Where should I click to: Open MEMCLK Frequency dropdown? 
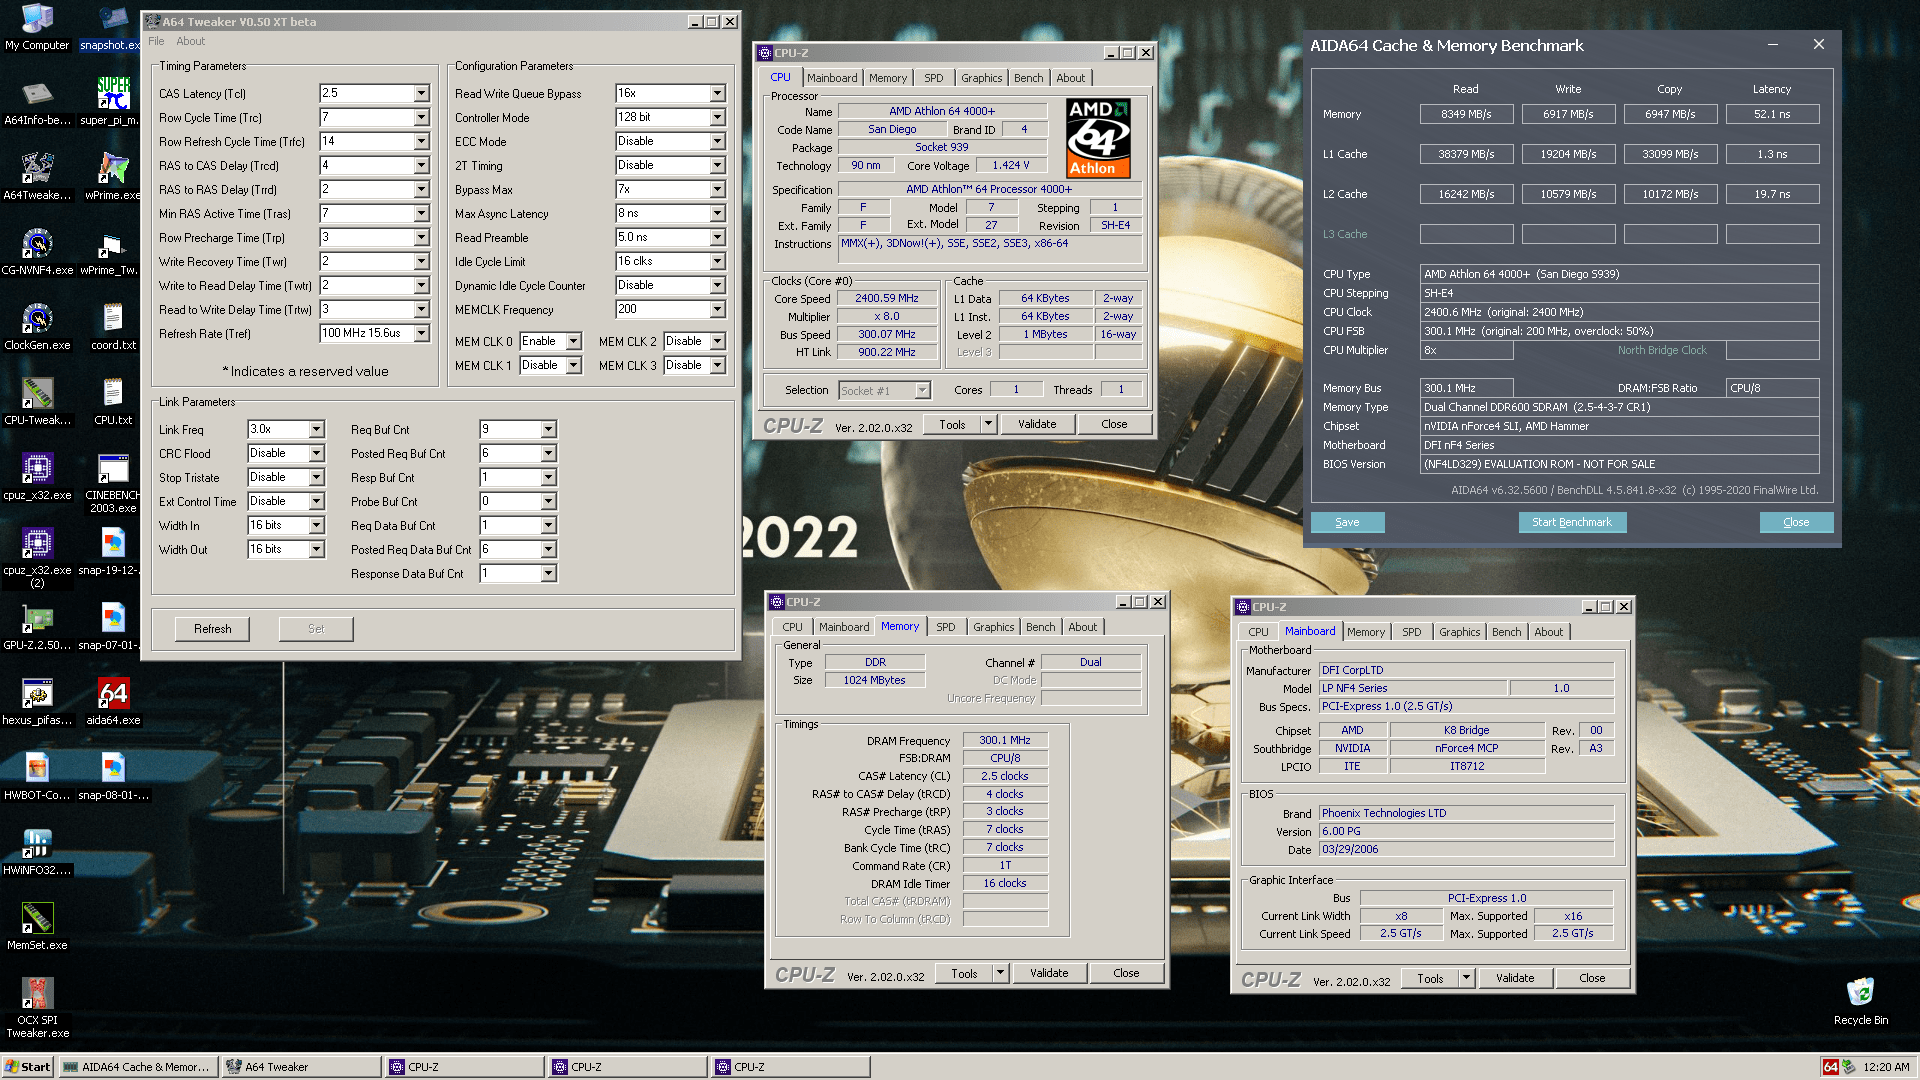[x=717, y=309]
